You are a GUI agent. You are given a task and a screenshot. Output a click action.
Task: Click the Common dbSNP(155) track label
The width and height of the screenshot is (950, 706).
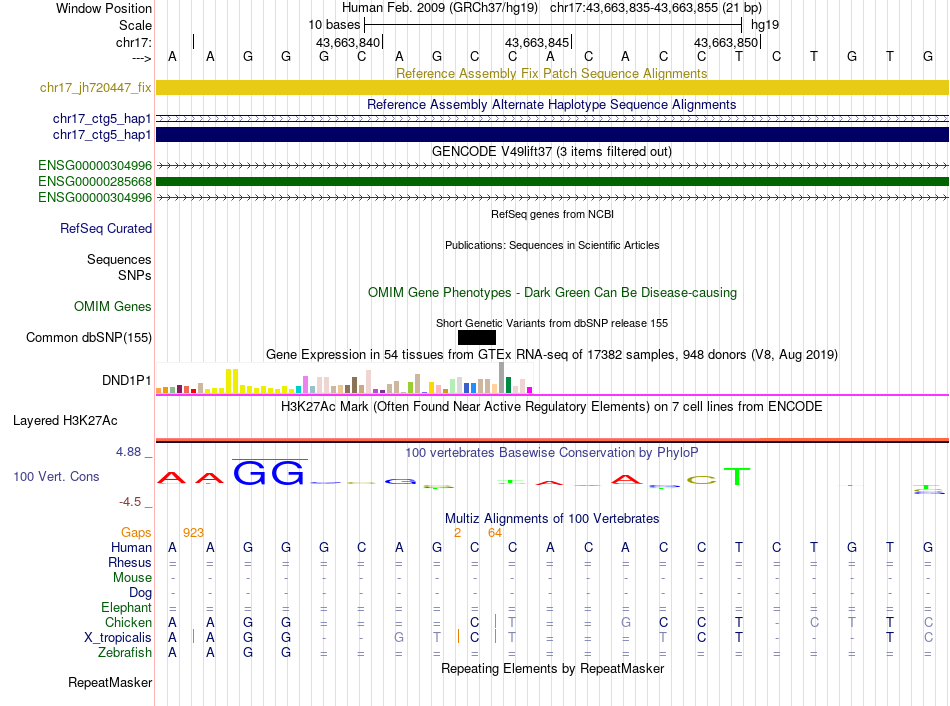coord(88,338)
